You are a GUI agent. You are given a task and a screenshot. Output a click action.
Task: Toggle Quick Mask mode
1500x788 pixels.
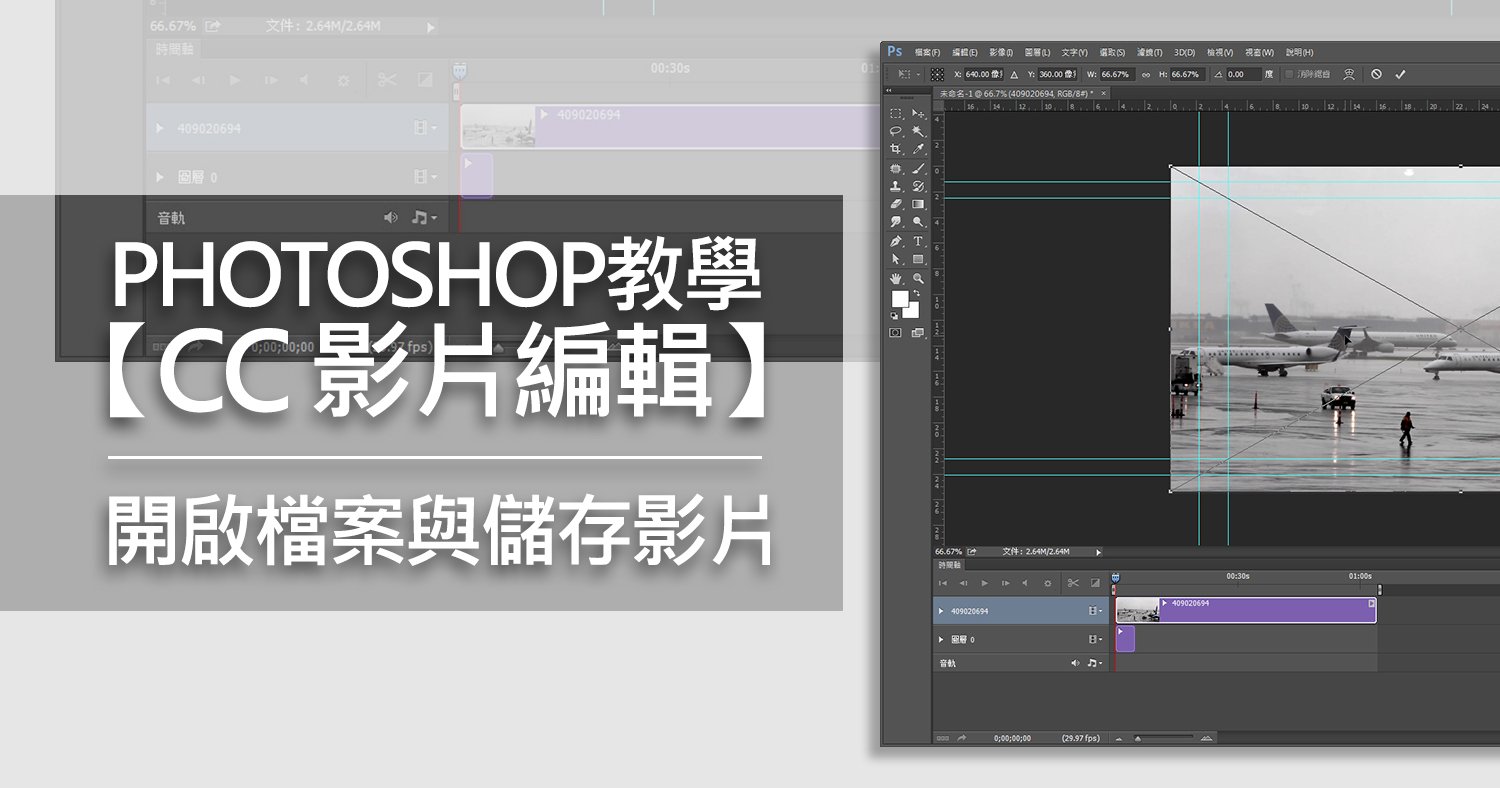tap(895, 332)
